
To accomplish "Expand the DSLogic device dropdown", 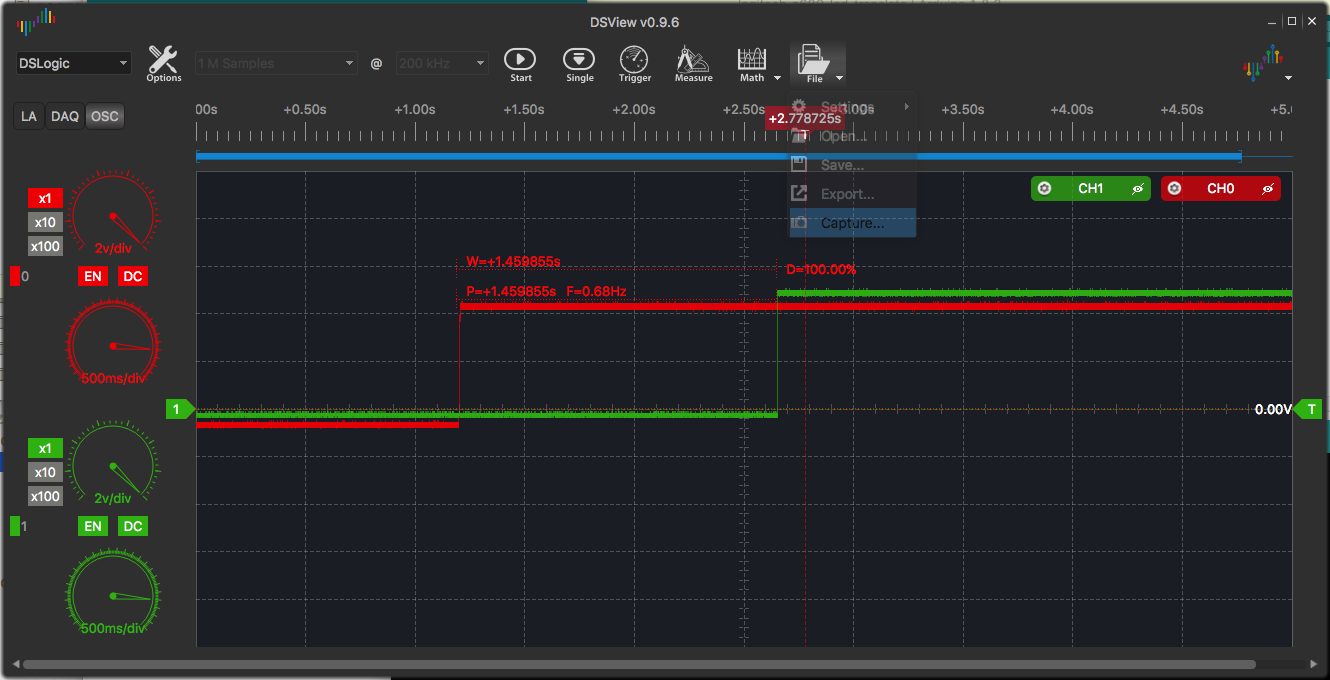I will [74, 63].
